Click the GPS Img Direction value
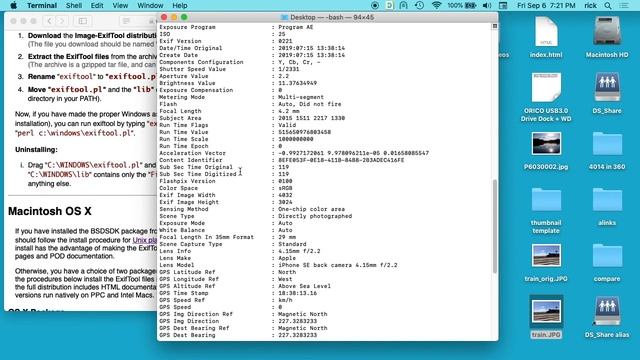 click(x=298, y=321)
